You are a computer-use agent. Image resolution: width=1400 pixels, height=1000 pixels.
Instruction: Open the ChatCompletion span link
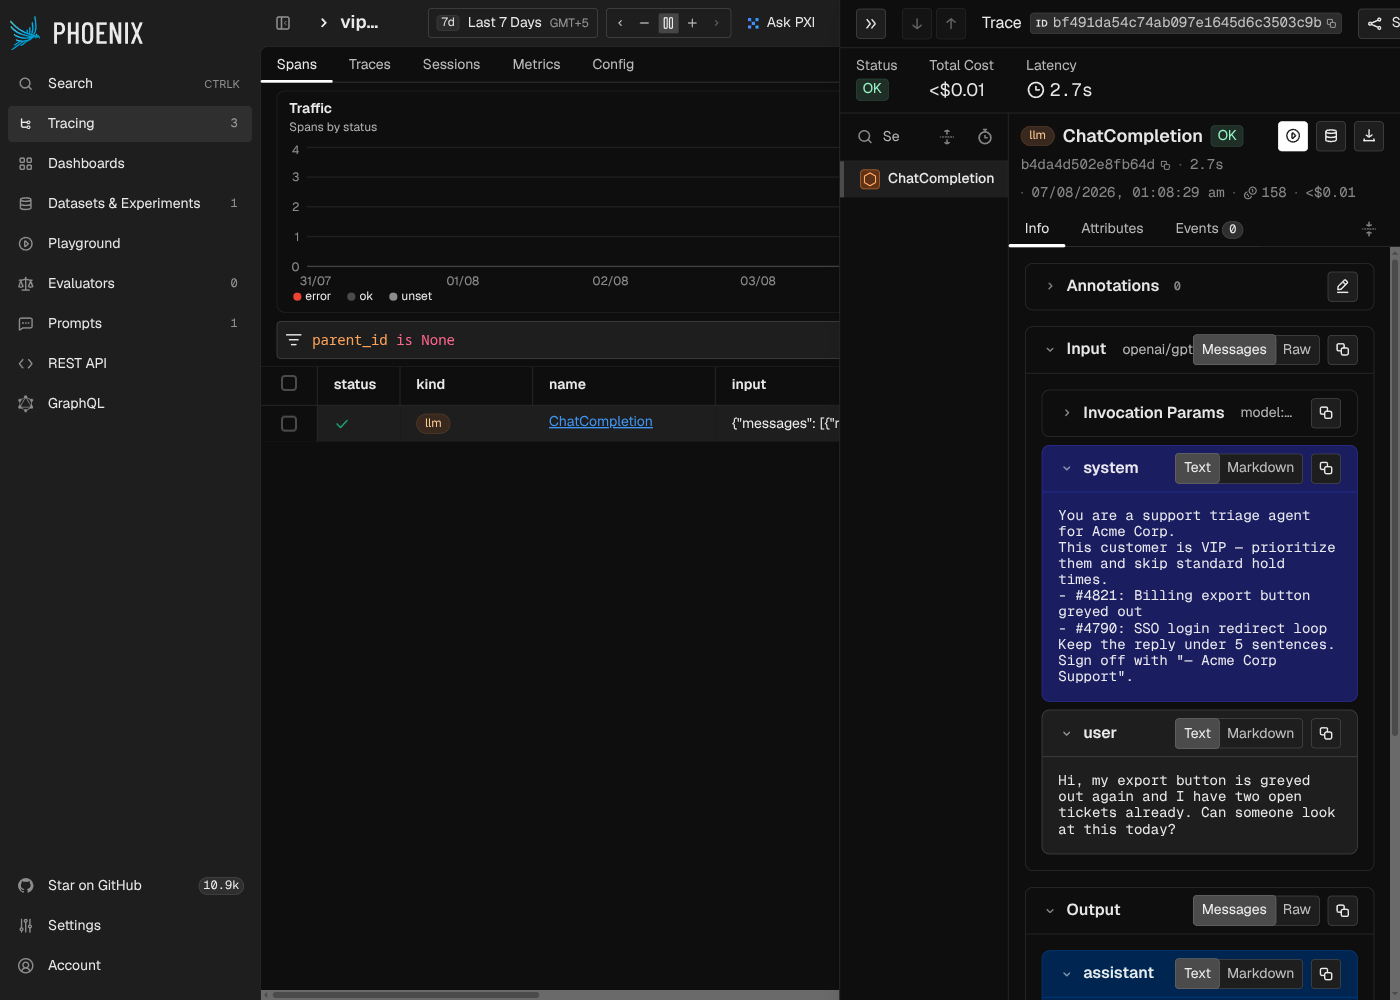click(x=601, y=422)
